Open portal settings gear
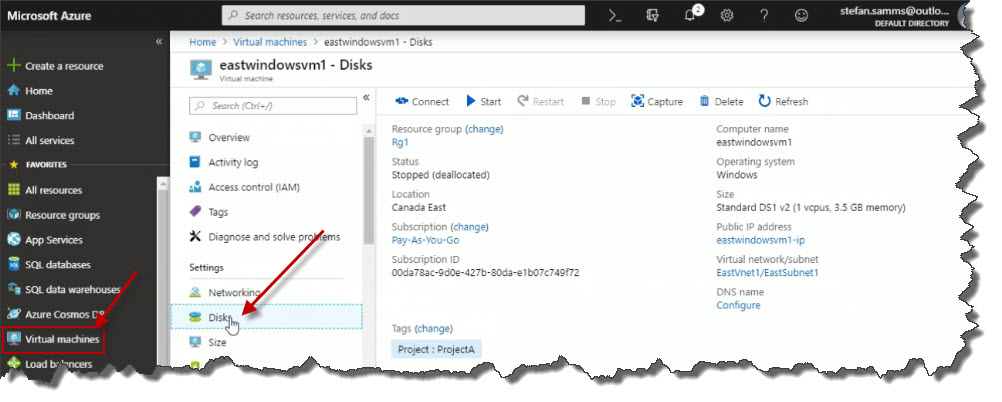This screenshot has width=1002, height=402. click(x=727, y=16)
